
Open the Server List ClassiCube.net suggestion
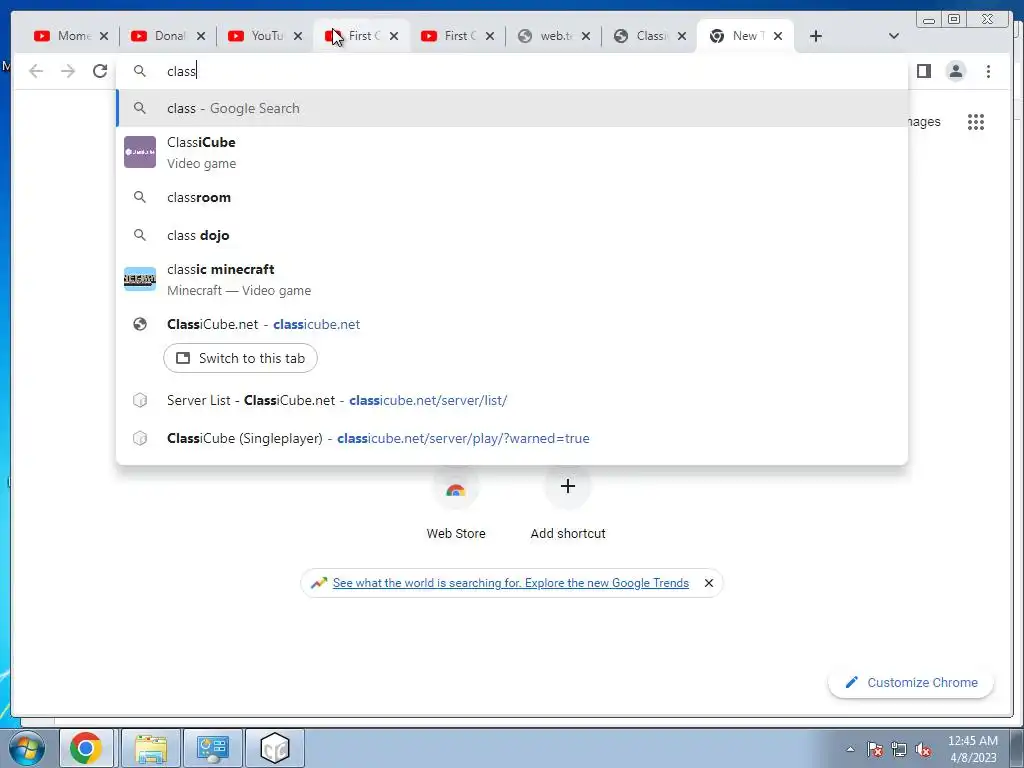pyautogui.click(x=512, y=400)
